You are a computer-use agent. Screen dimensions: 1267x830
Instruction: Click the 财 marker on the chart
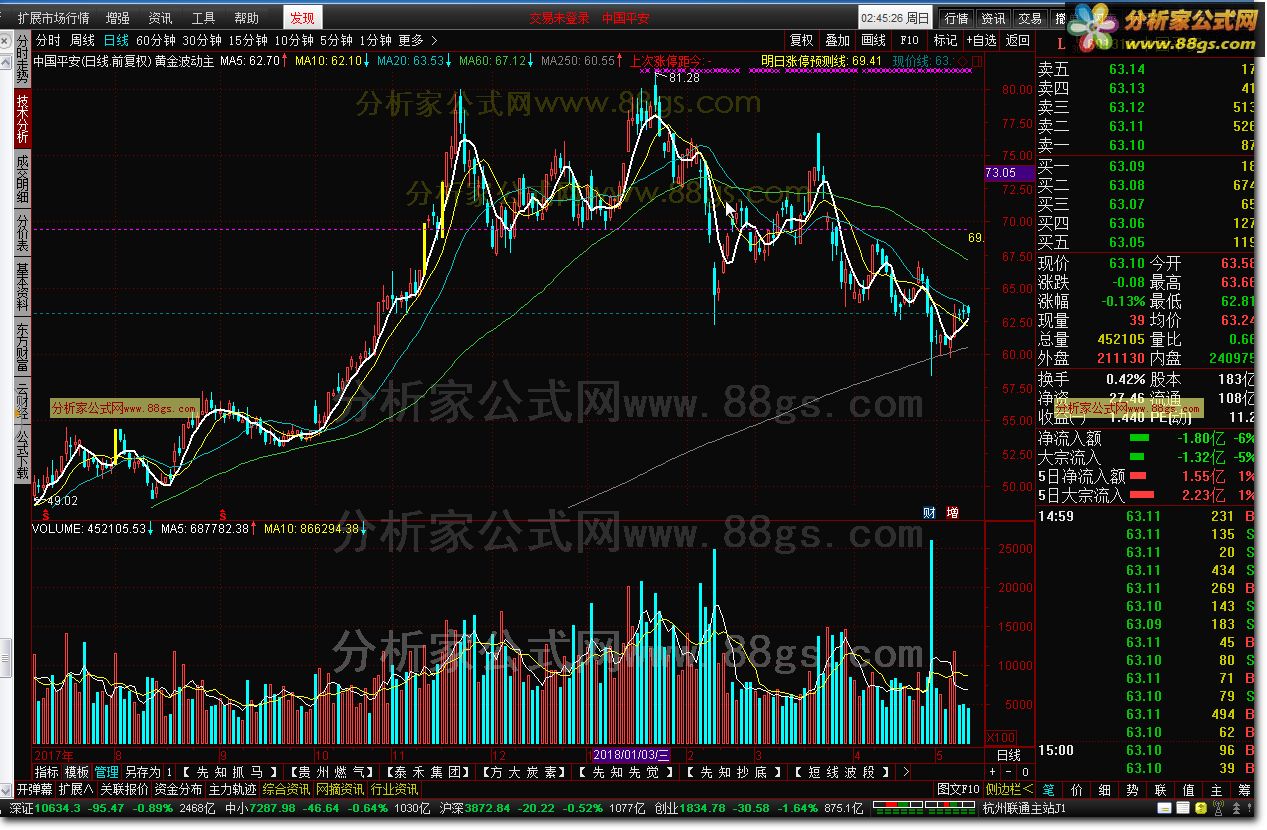[929, 513]
